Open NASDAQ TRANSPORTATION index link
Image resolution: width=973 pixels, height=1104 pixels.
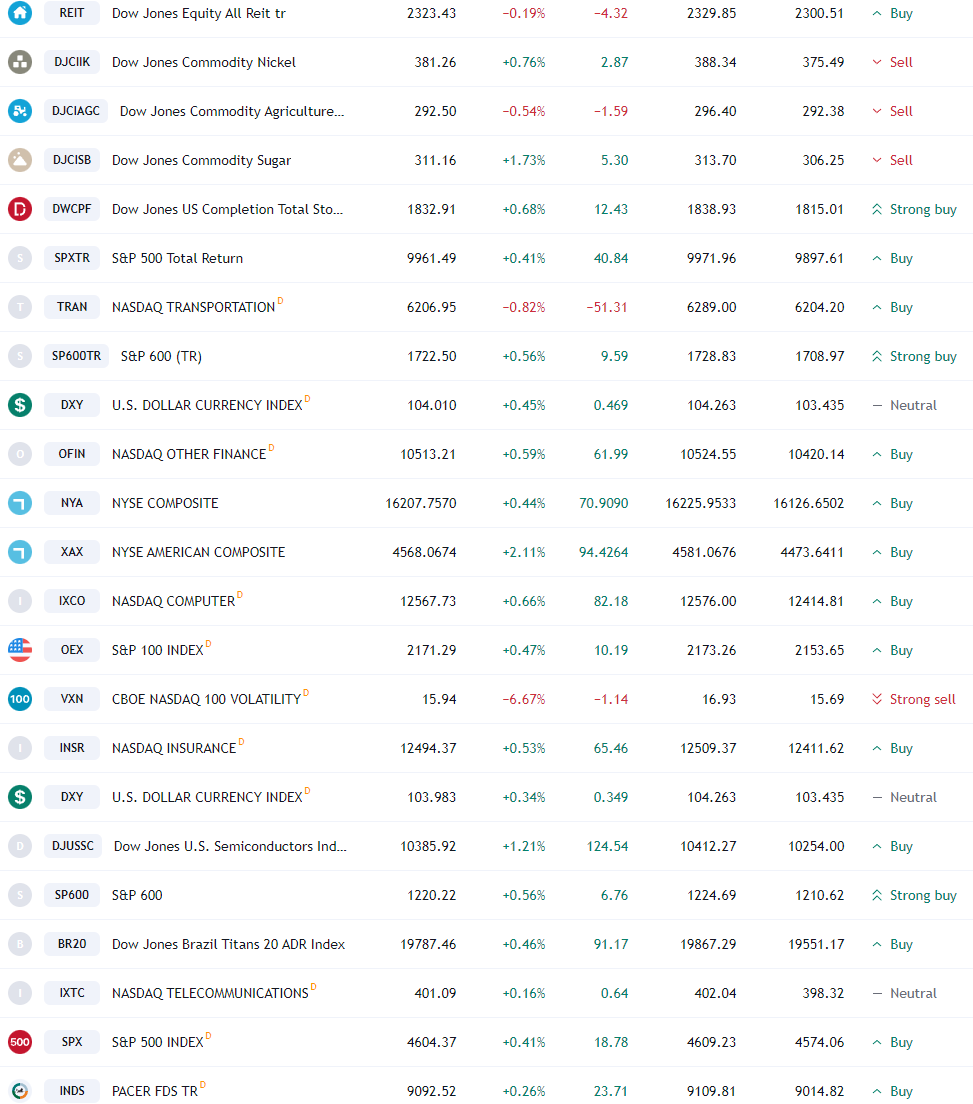tap(194, 307)
